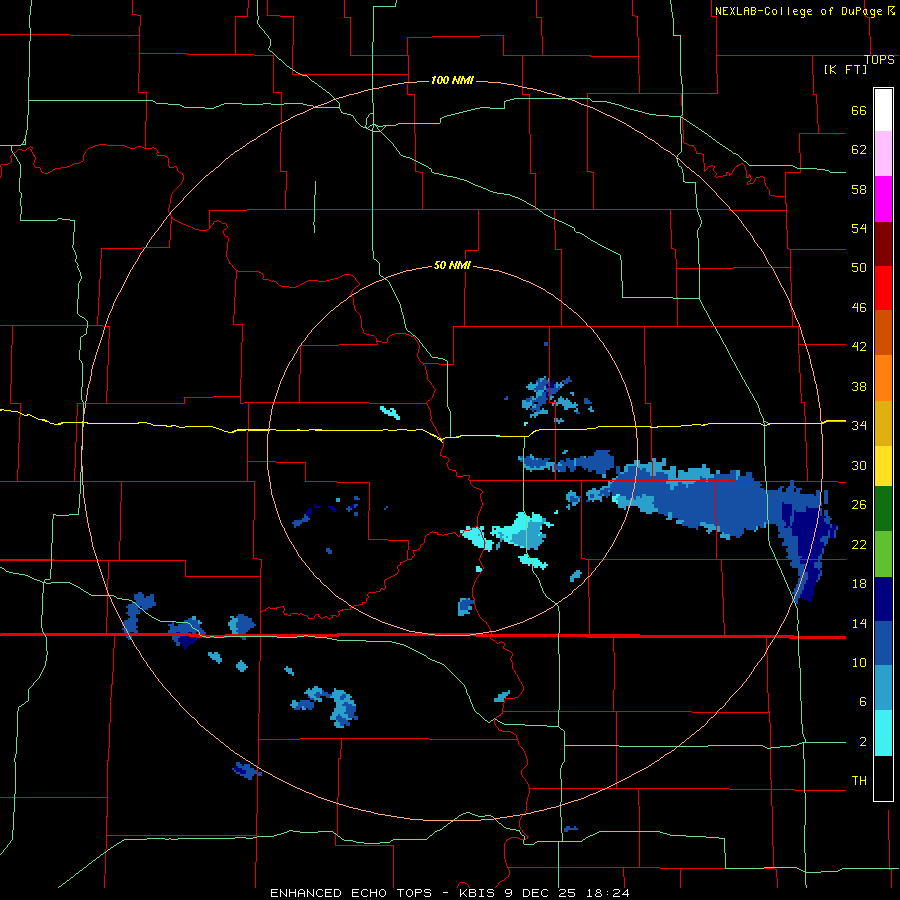This screenshot has height=900, width=900.
Task: Click the legend value 38
Action: pyautogui.click(x=859, y=386)
